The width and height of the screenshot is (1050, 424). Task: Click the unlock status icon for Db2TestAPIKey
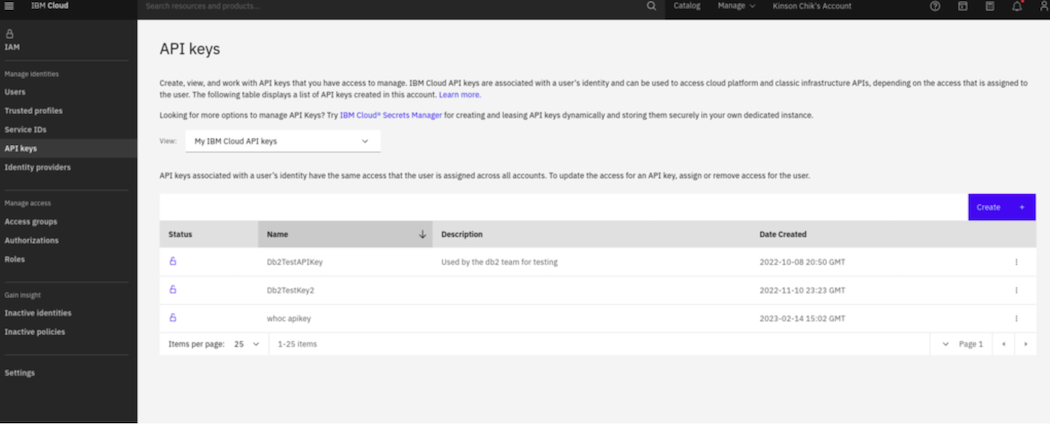click(173, 261)
